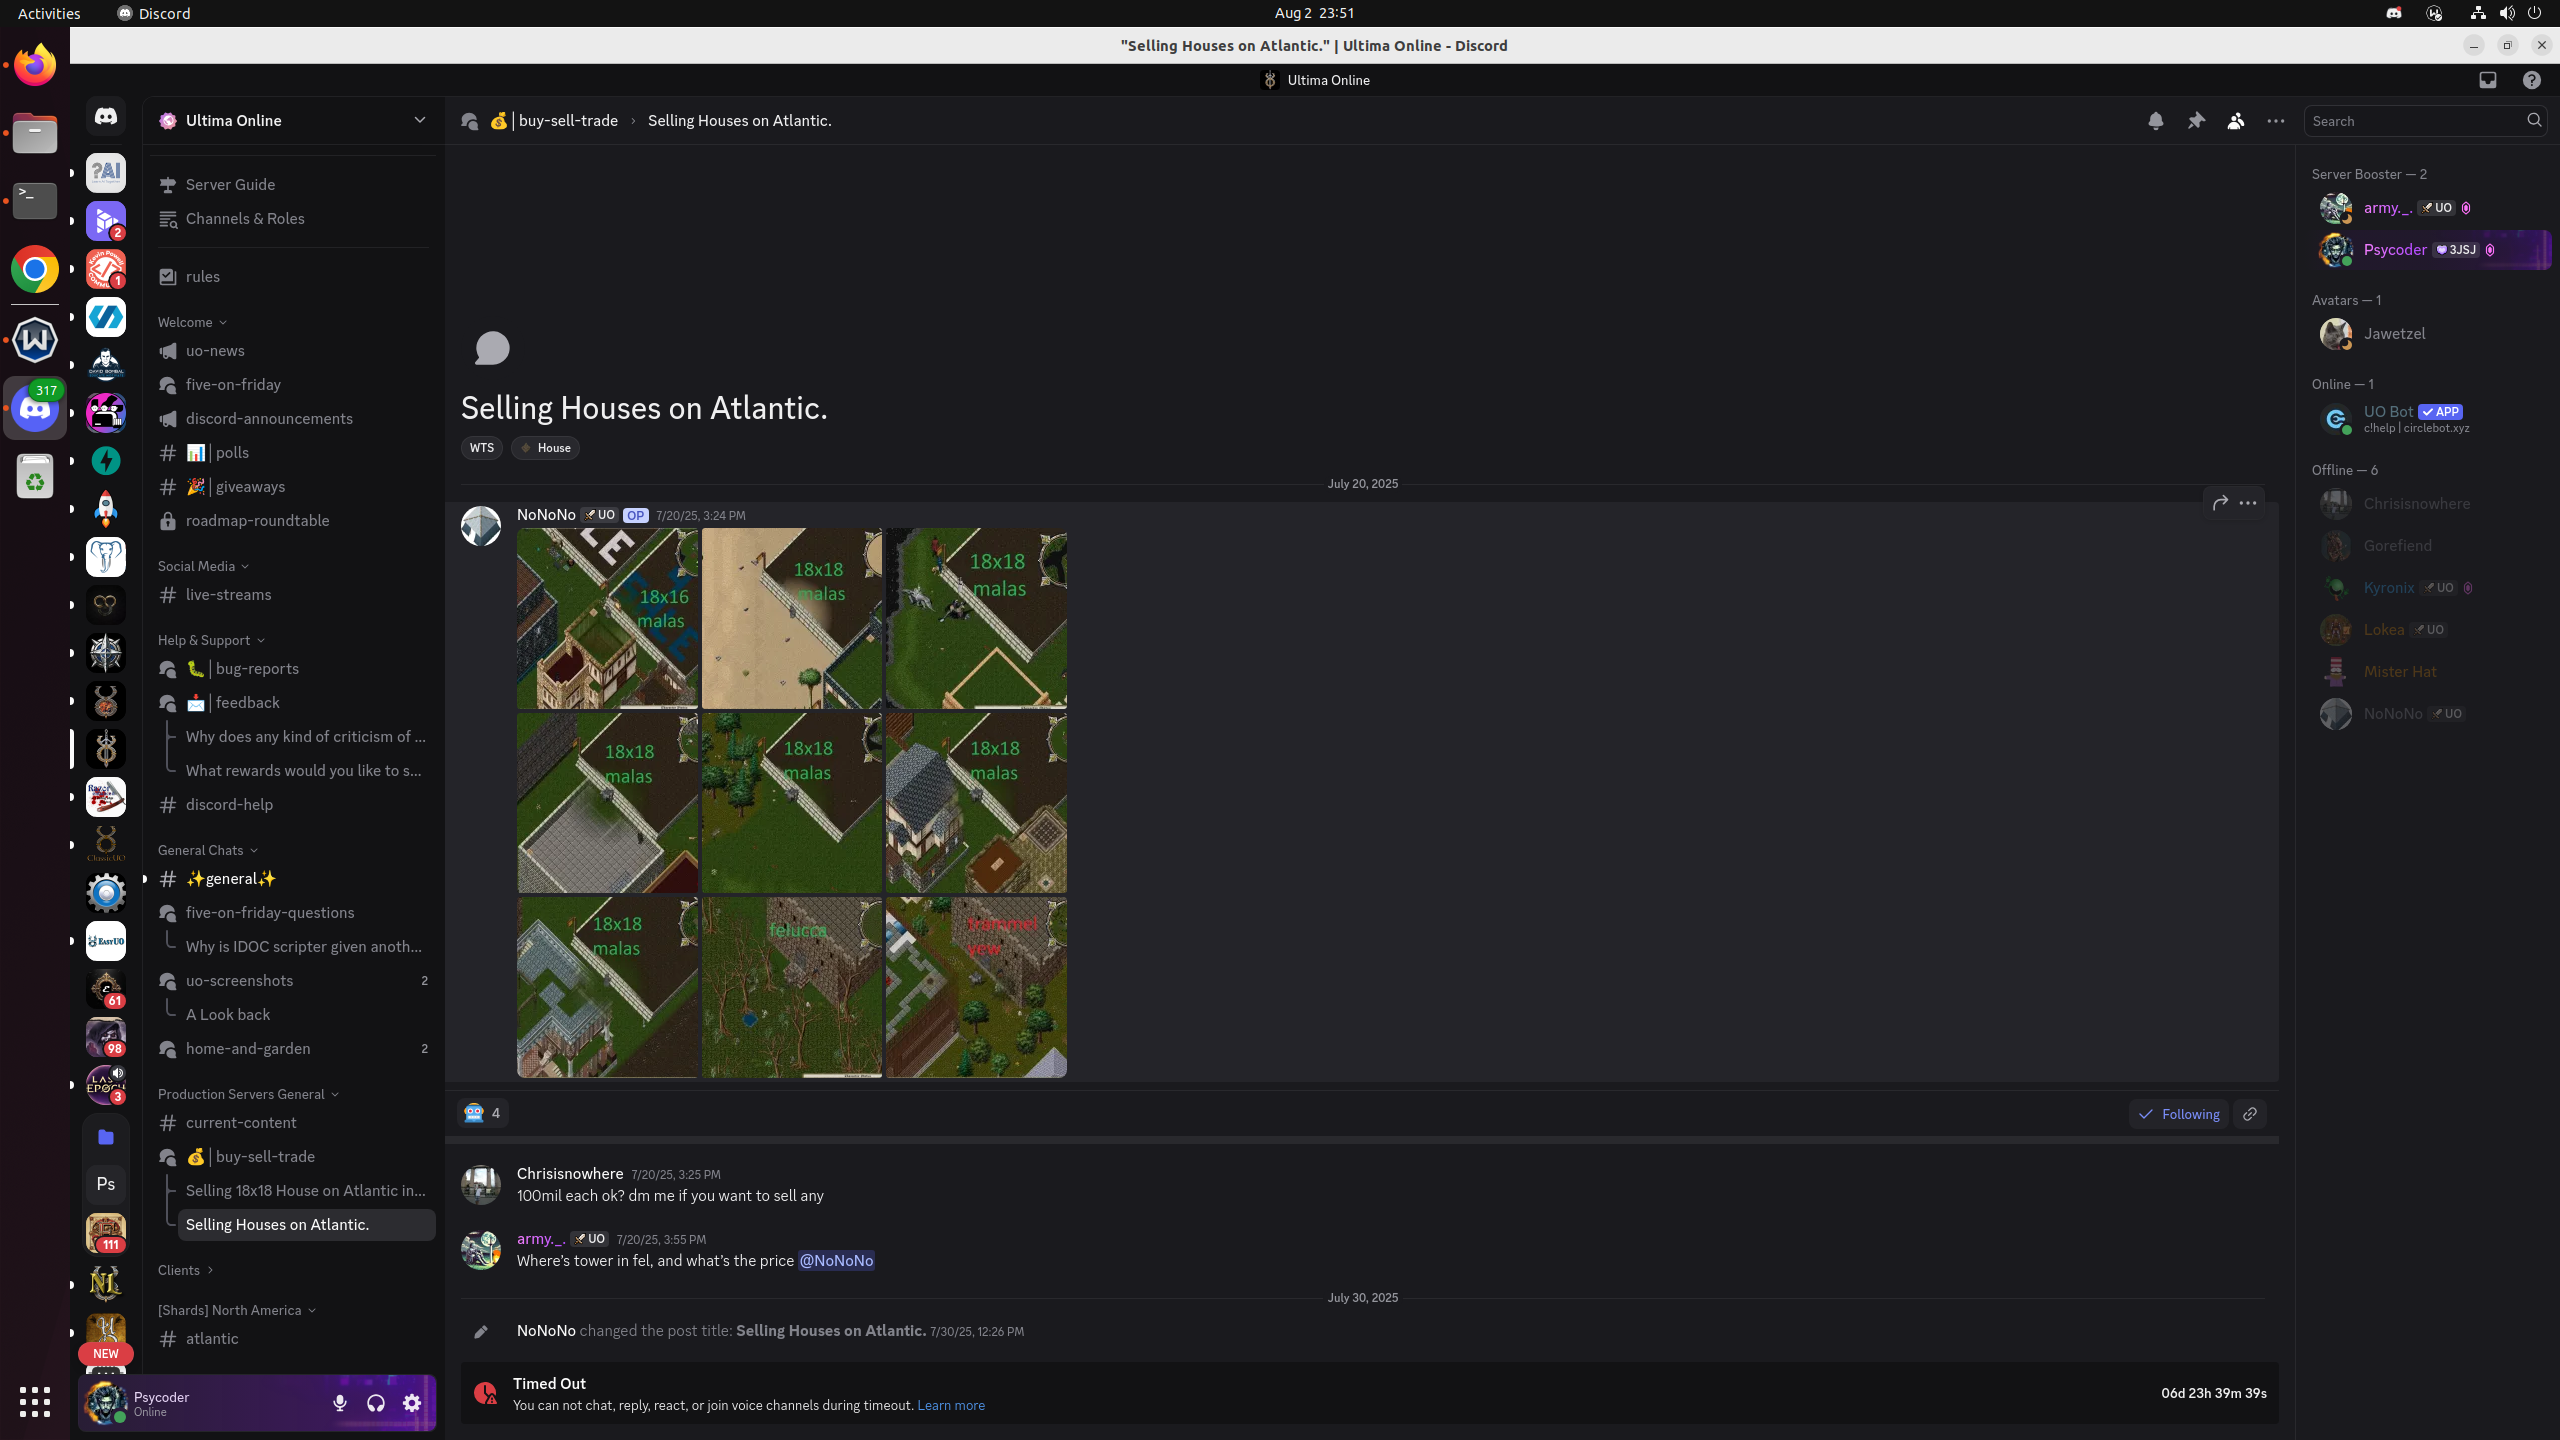Open the general chat channel
The height and width of the screenshot is (1440, 2560).
click(x=293, y=878)
